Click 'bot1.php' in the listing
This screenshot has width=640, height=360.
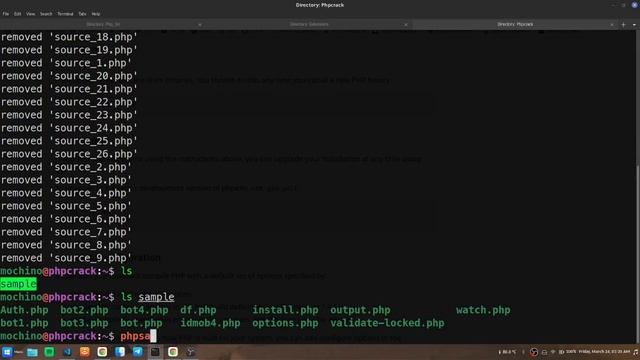(24, 323)
